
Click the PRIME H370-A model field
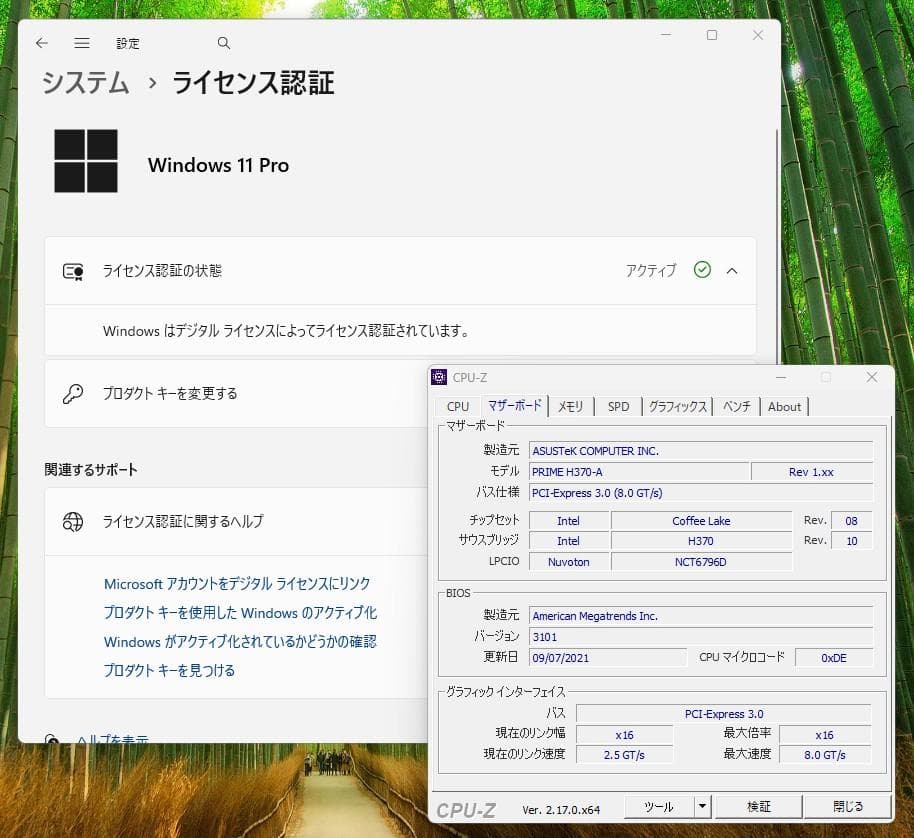[x=639, y=471]
